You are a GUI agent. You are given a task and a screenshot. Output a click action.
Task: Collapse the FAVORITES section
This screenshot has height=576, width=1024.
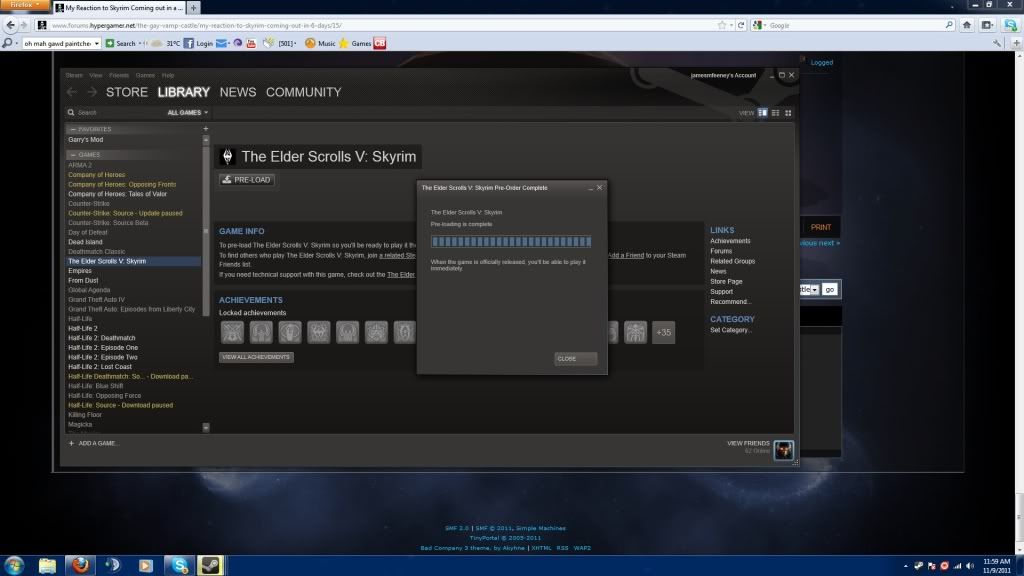[73, 129]
